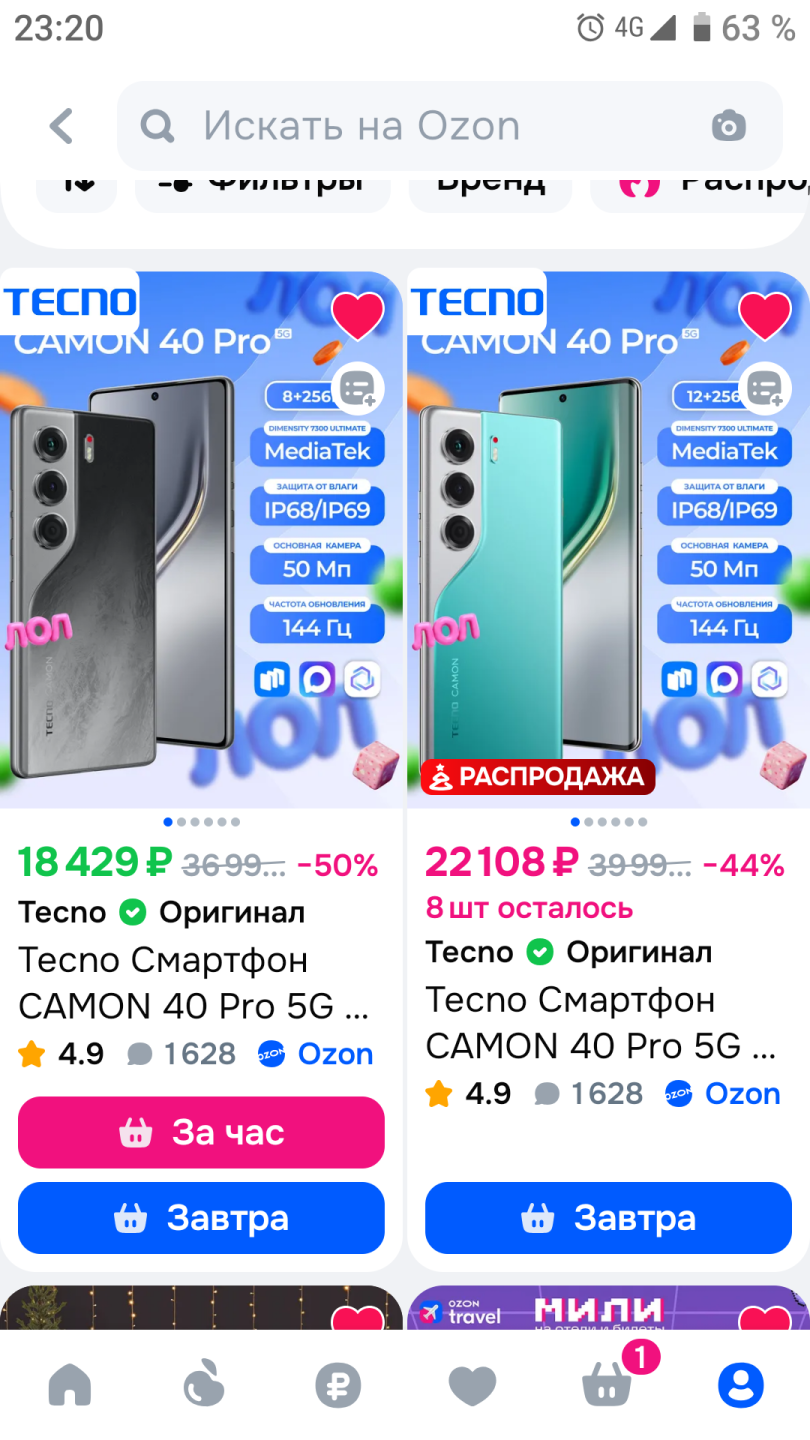Remove black CAMON 40 Pro from favorites
The width and height of the screenshot is (810, 1440).
(357, 316)
